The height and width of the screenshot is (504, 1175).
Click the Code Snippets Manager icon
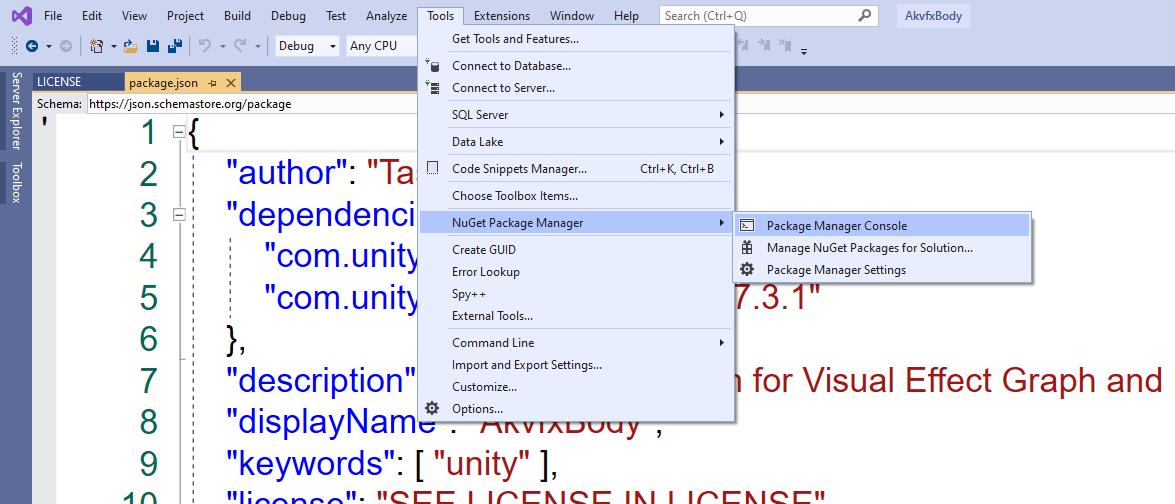tap(432, 168)
